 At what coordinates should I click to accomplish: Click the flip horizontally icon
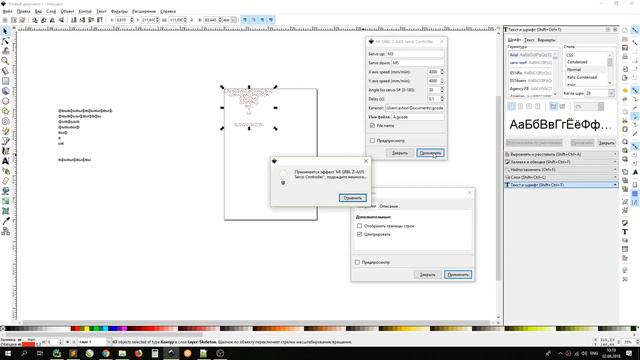pos(52,20)
